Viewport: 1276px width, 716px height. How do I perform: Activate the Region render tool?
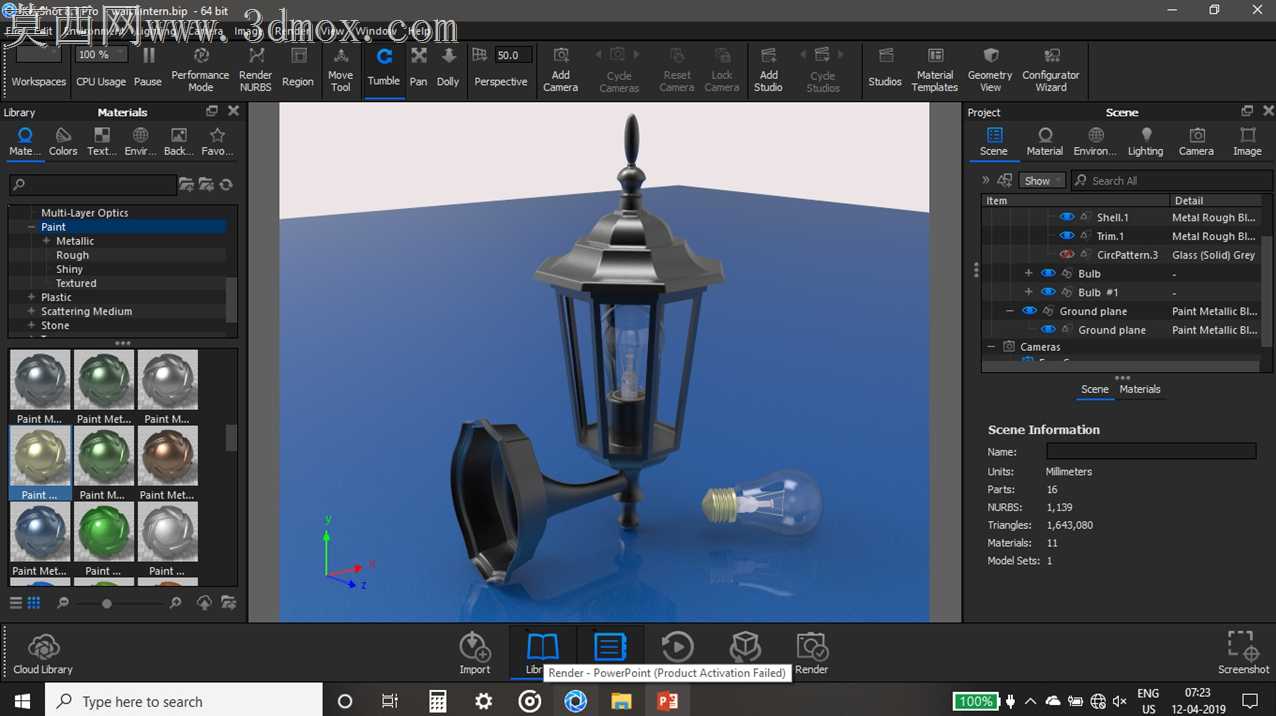(298, 68)
